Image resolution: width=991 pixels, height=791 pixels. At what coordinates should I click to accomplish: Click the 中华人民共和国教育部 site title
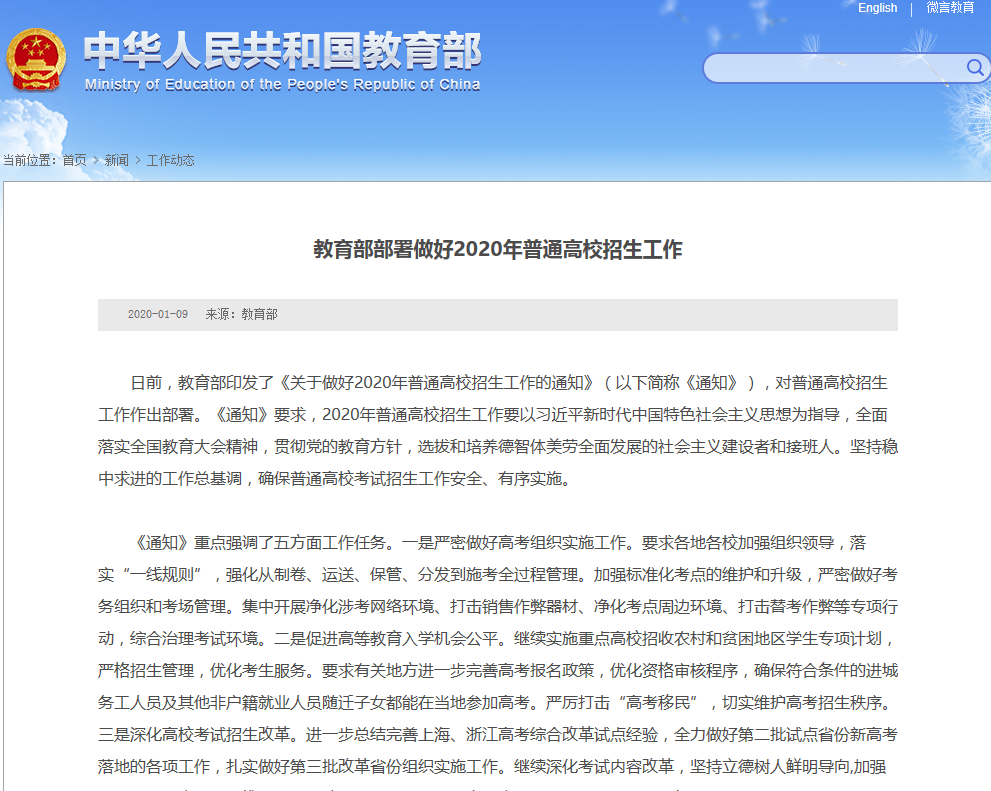tap(283, 51)
